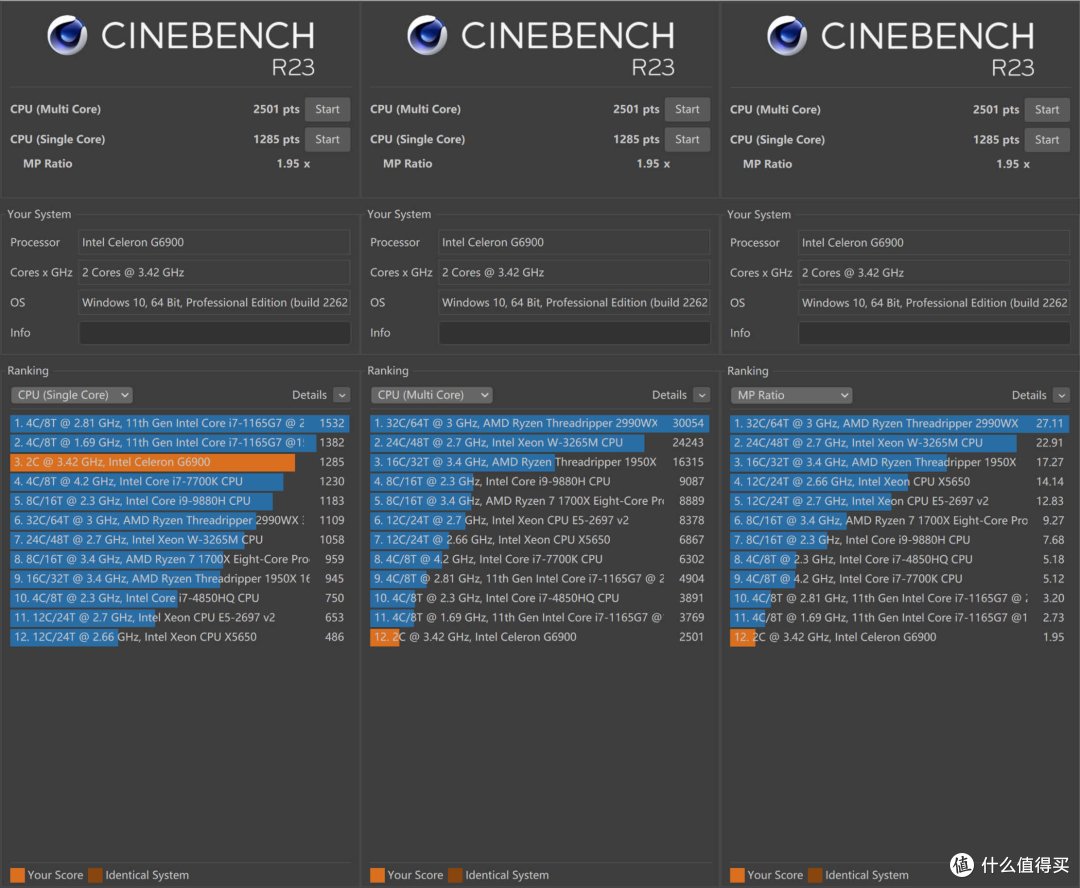Click the Info input field in the left panel
This screenshot has height=888, width=1080.
[x=214, y=333]
